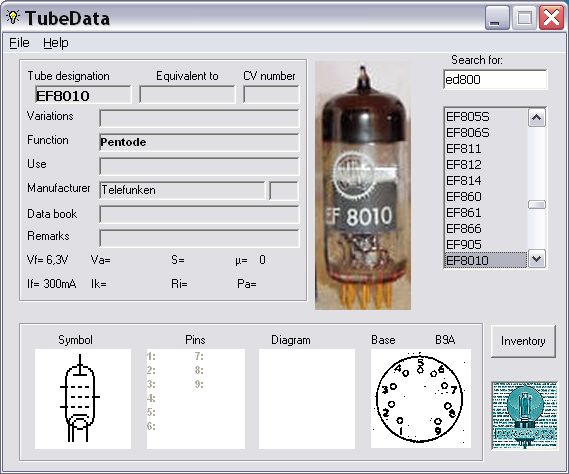Click the tube museum logo icon
This screenshot has width=569, height=474.
[x=524, y=415]
